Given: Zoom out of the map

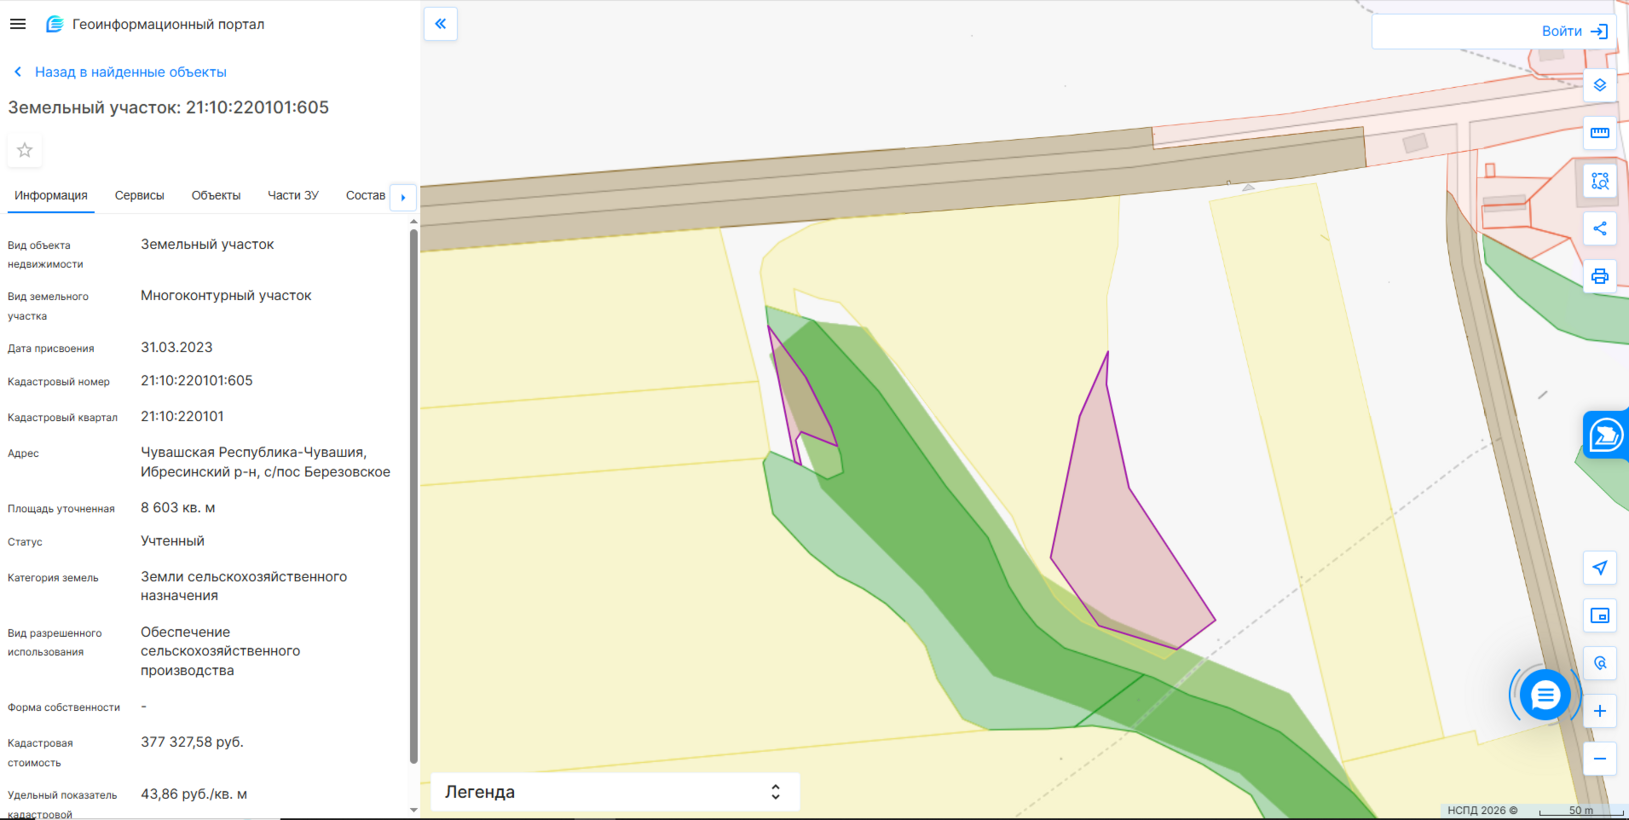Looking at the screenshot, I should point(1599,759).
